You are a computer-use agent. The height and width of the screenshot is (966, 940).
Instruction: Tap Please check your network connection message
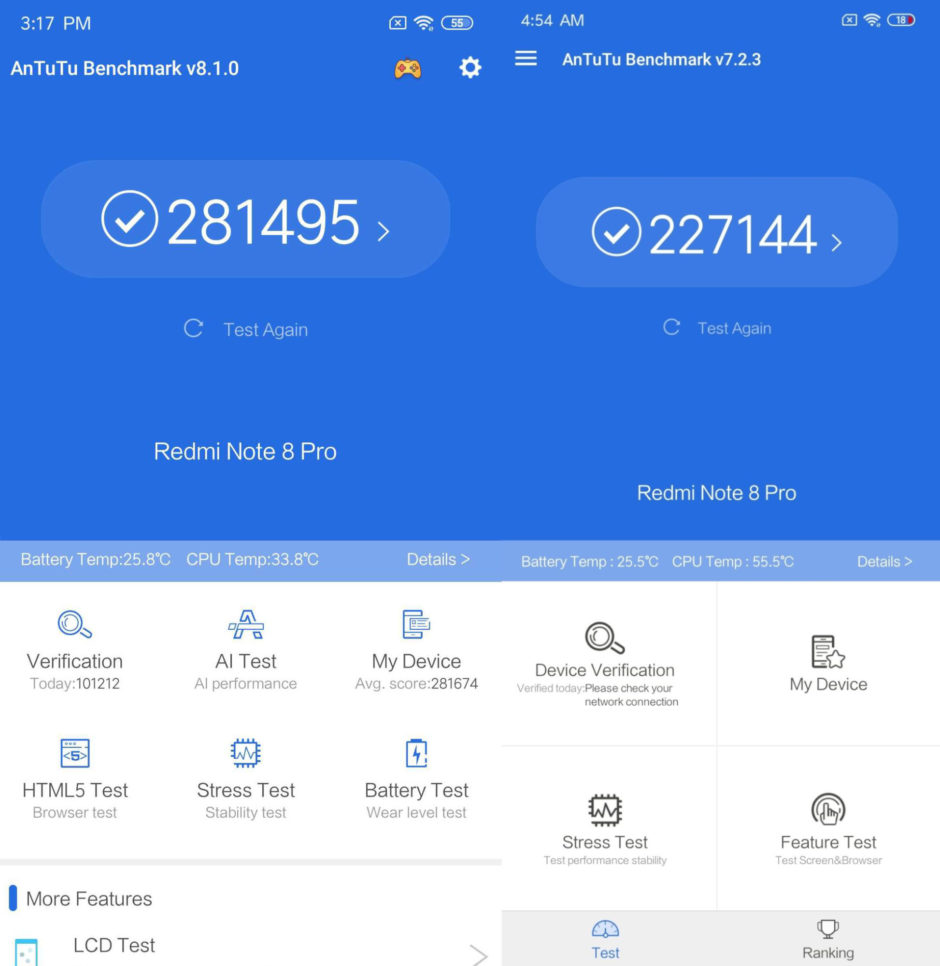click(631, 695)
